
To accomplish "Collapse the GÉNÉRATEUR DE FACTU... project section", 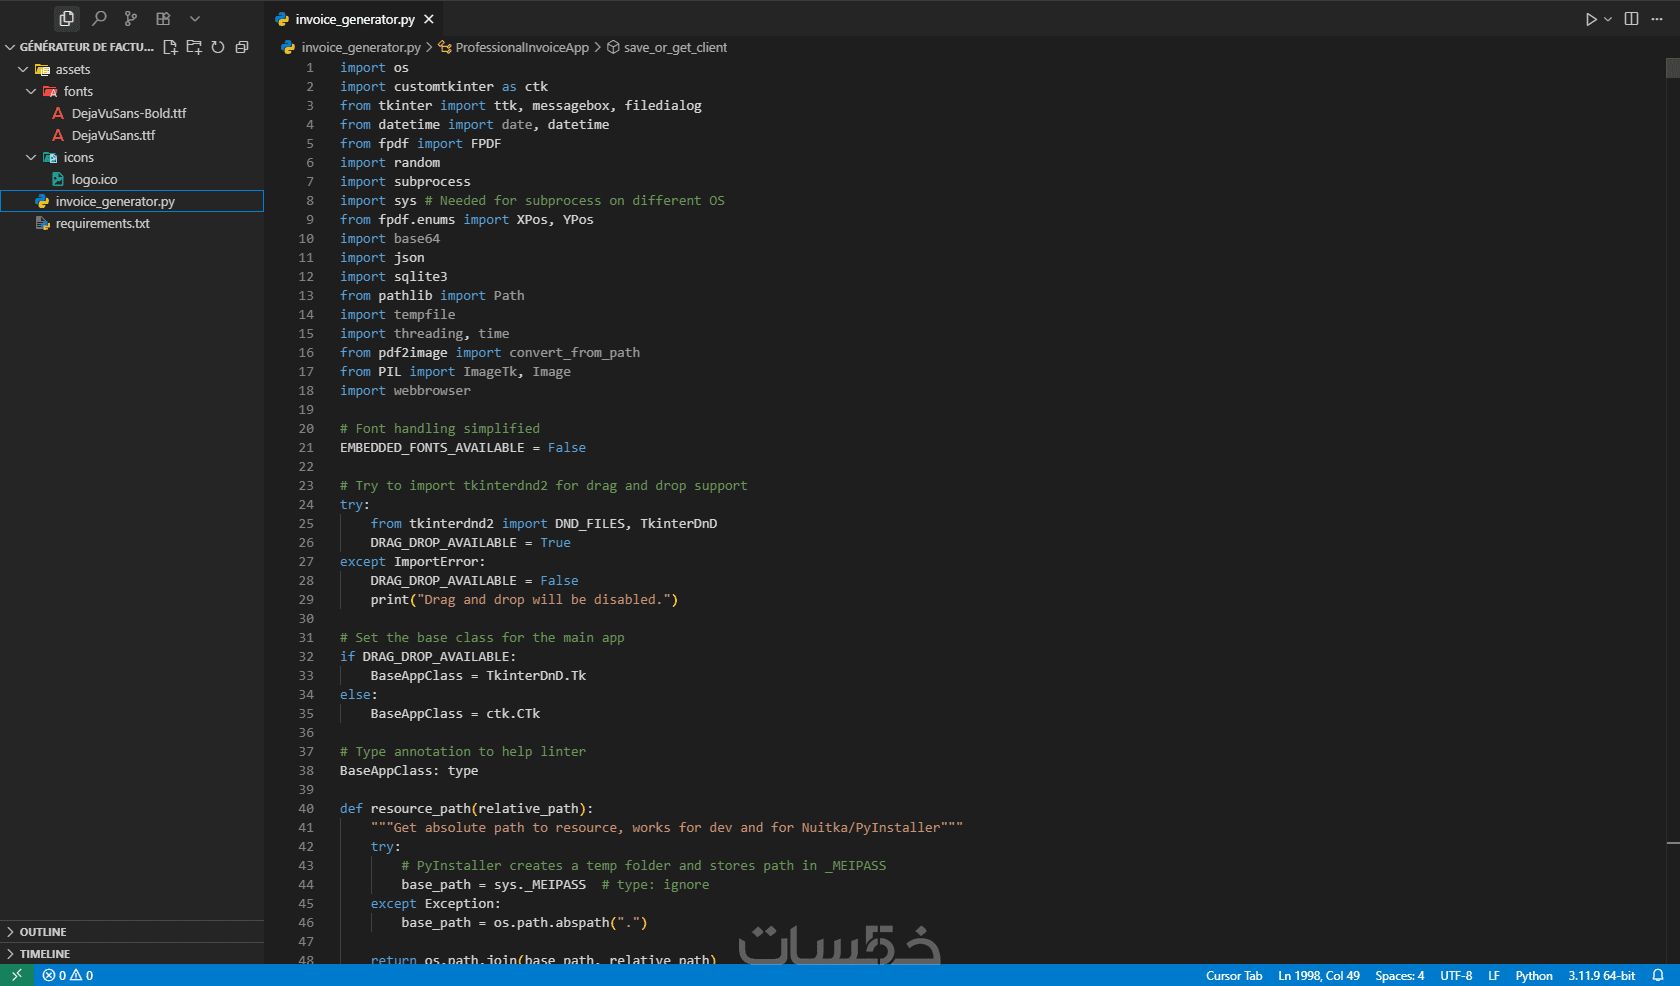I will tap(80, 47).
